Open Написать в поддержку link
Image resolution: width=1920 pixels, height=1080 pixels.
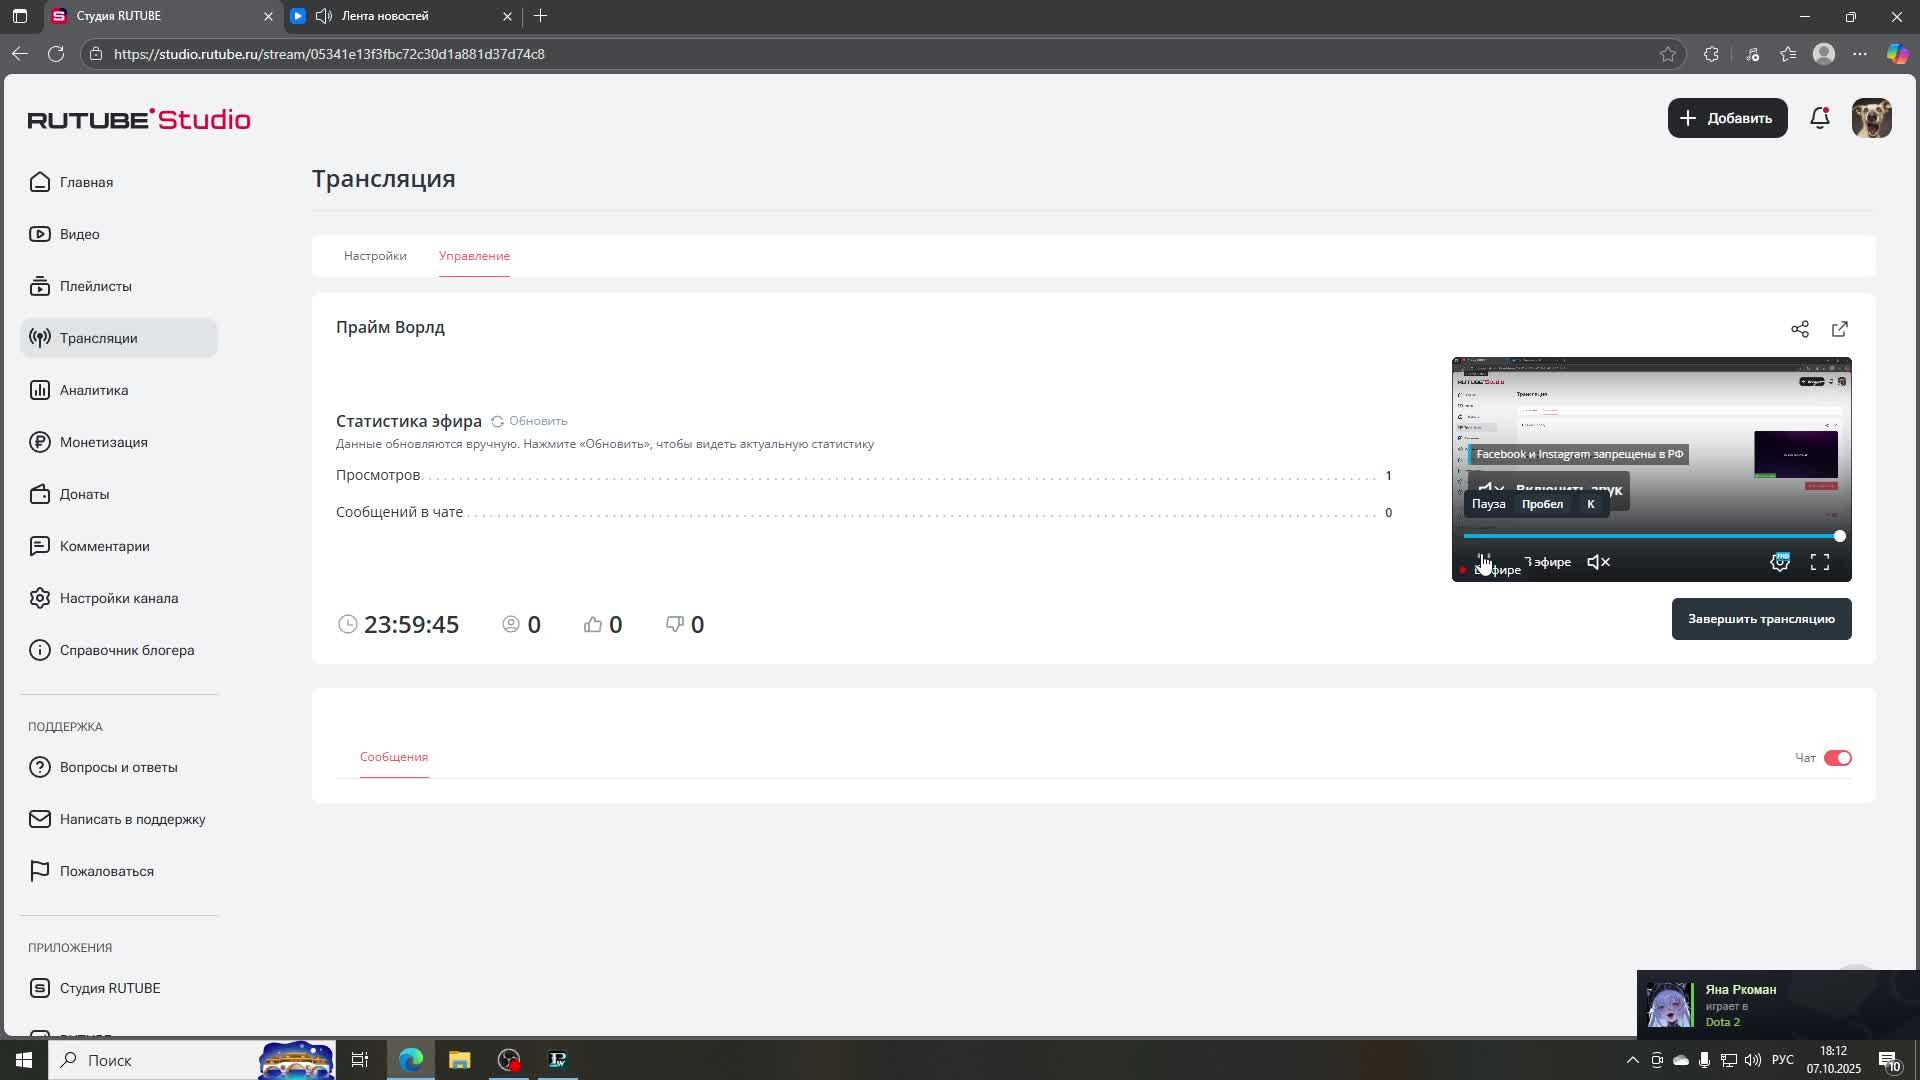(x=132, y=819)
